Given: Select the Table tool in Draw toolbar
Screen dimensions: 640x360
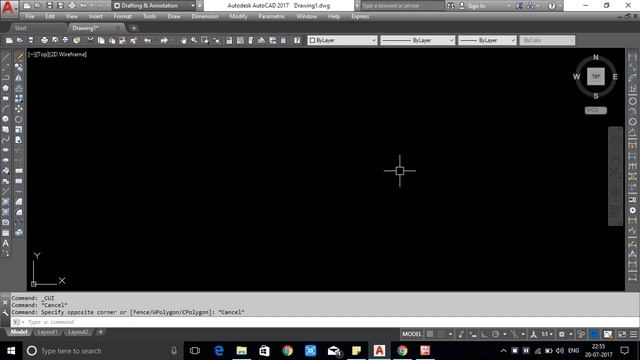Looking at the screenshot, I should pyautogui.click(x=5, y=233).
